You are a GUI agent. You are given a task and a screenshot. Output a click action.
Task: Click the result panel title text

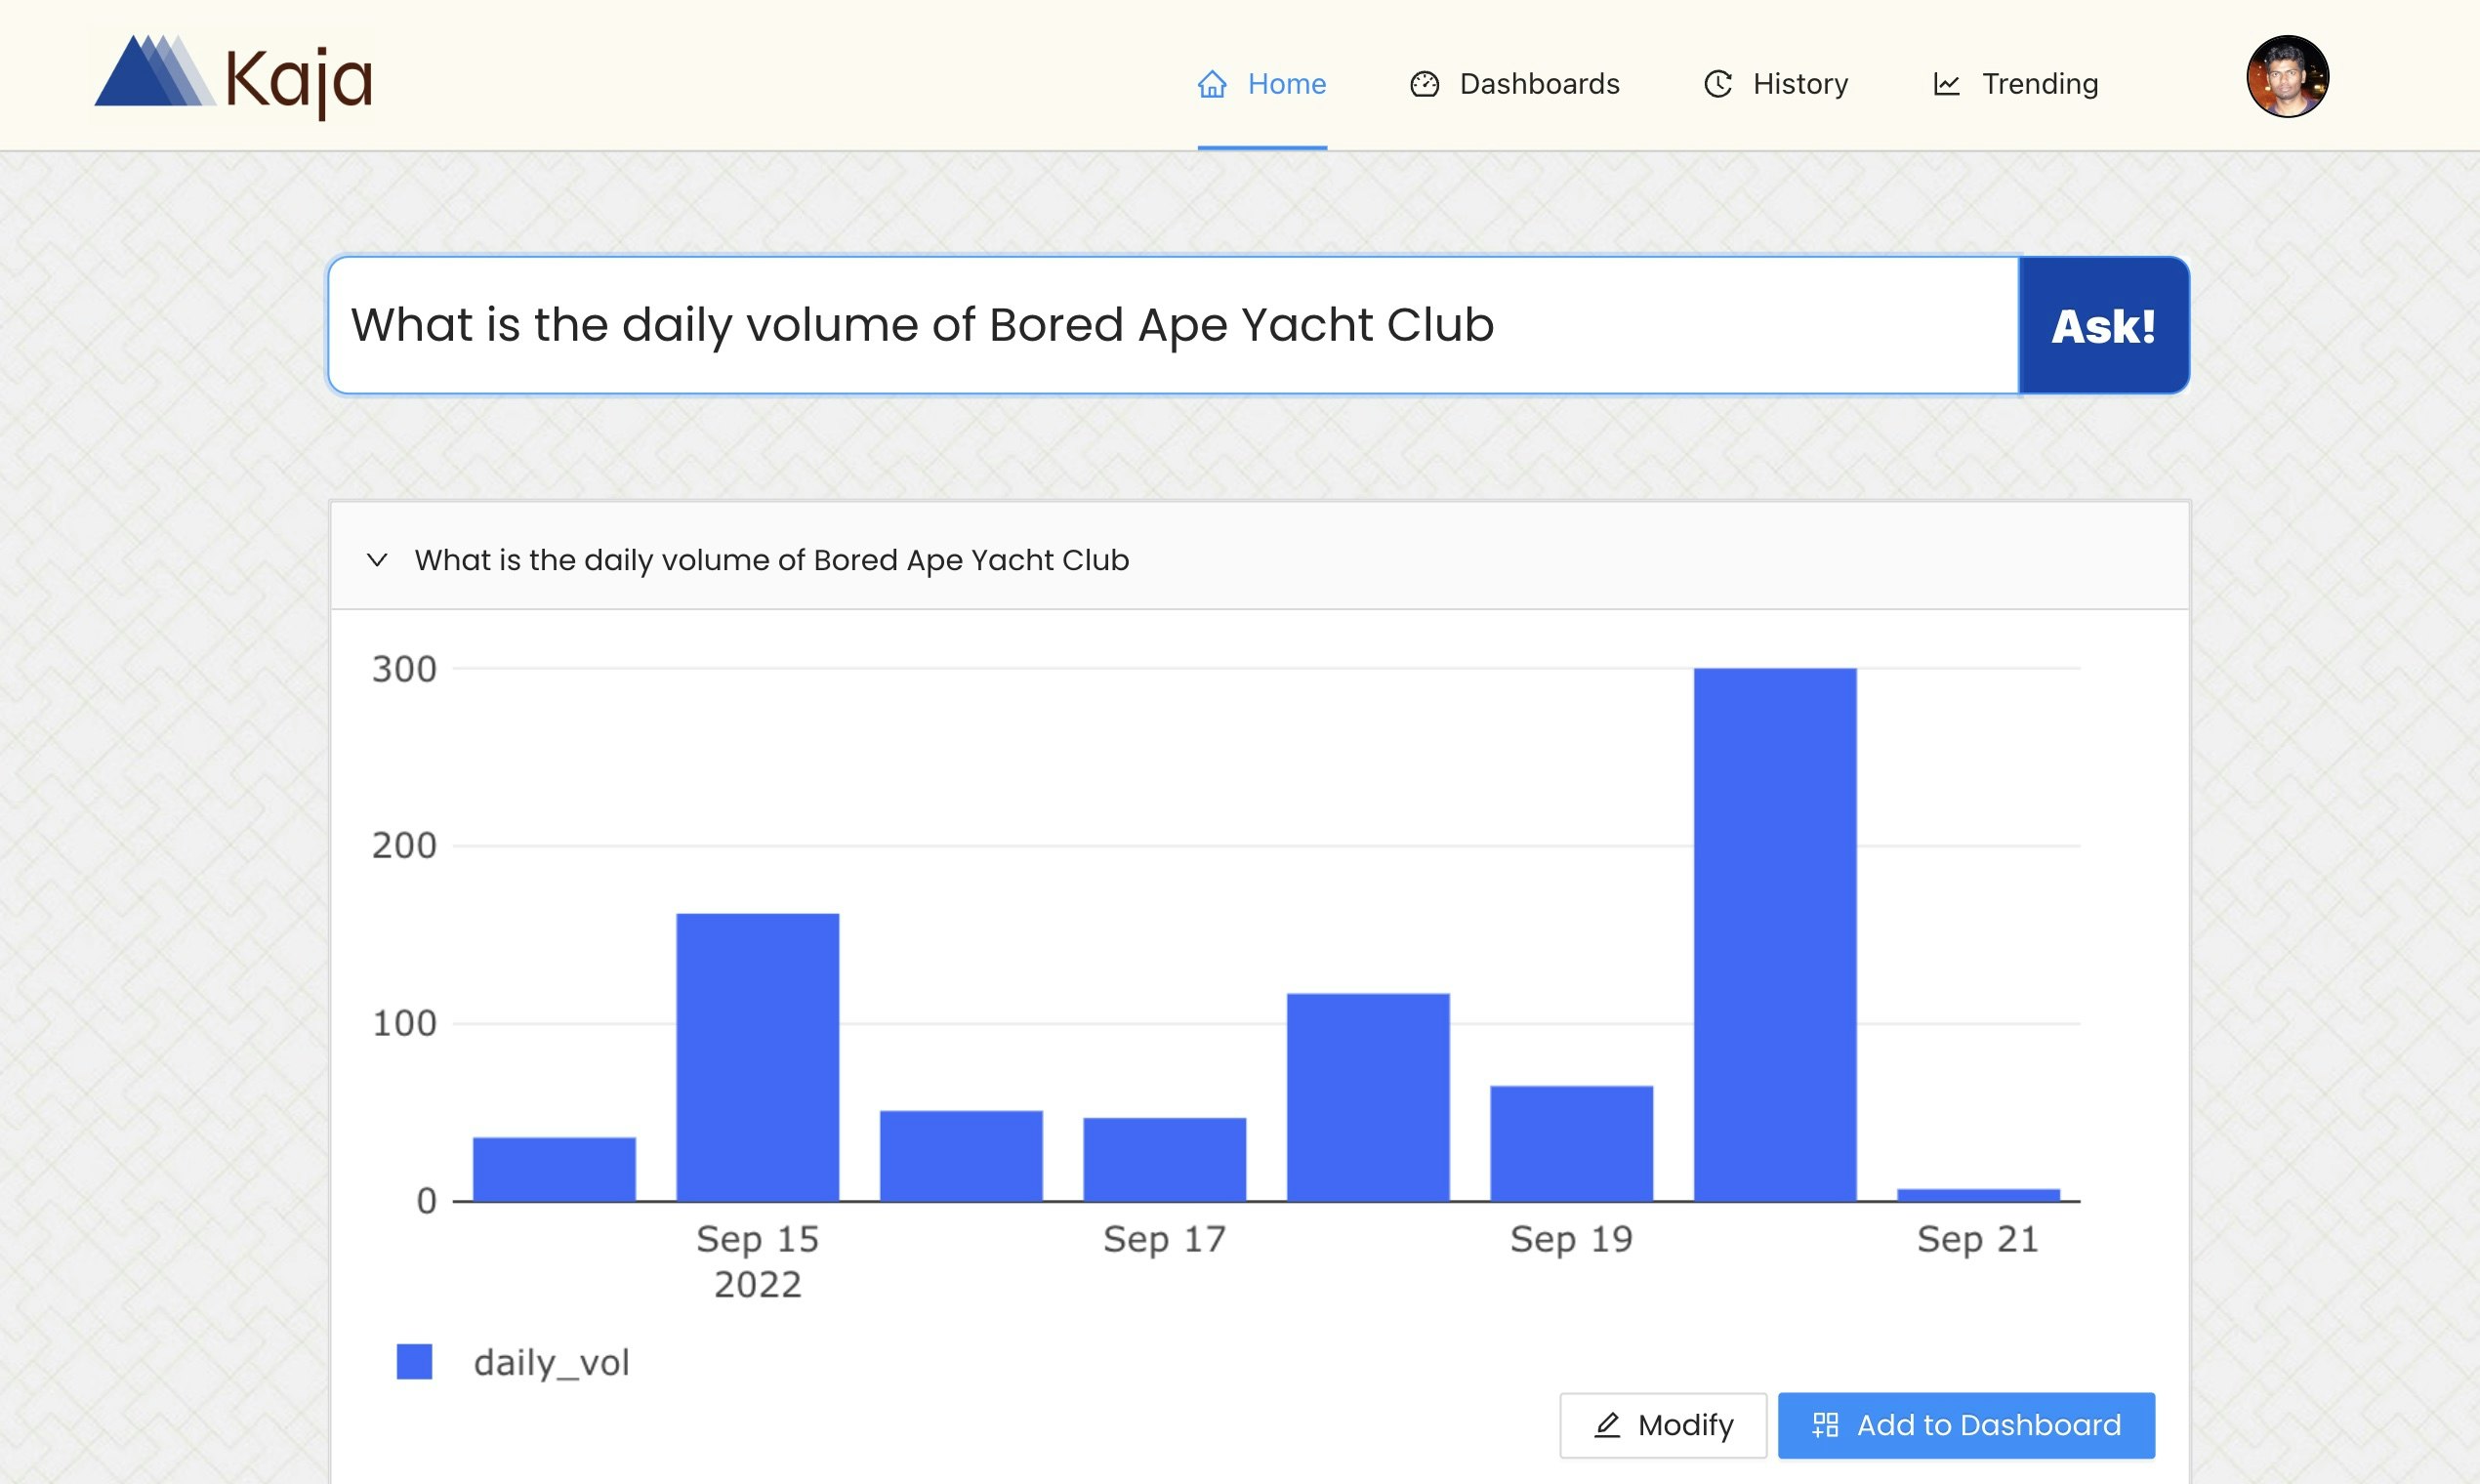pos(772,560)
